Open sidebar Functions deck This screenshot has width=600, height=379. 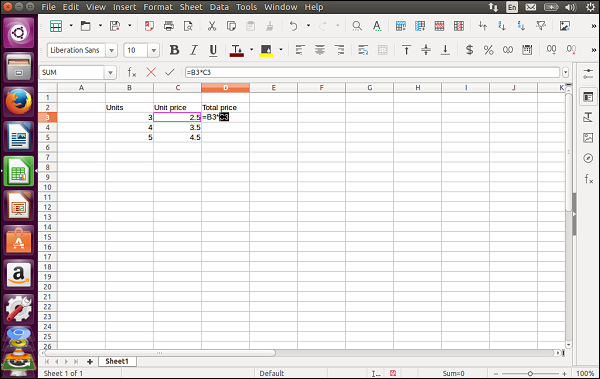[x=589, y=178]
